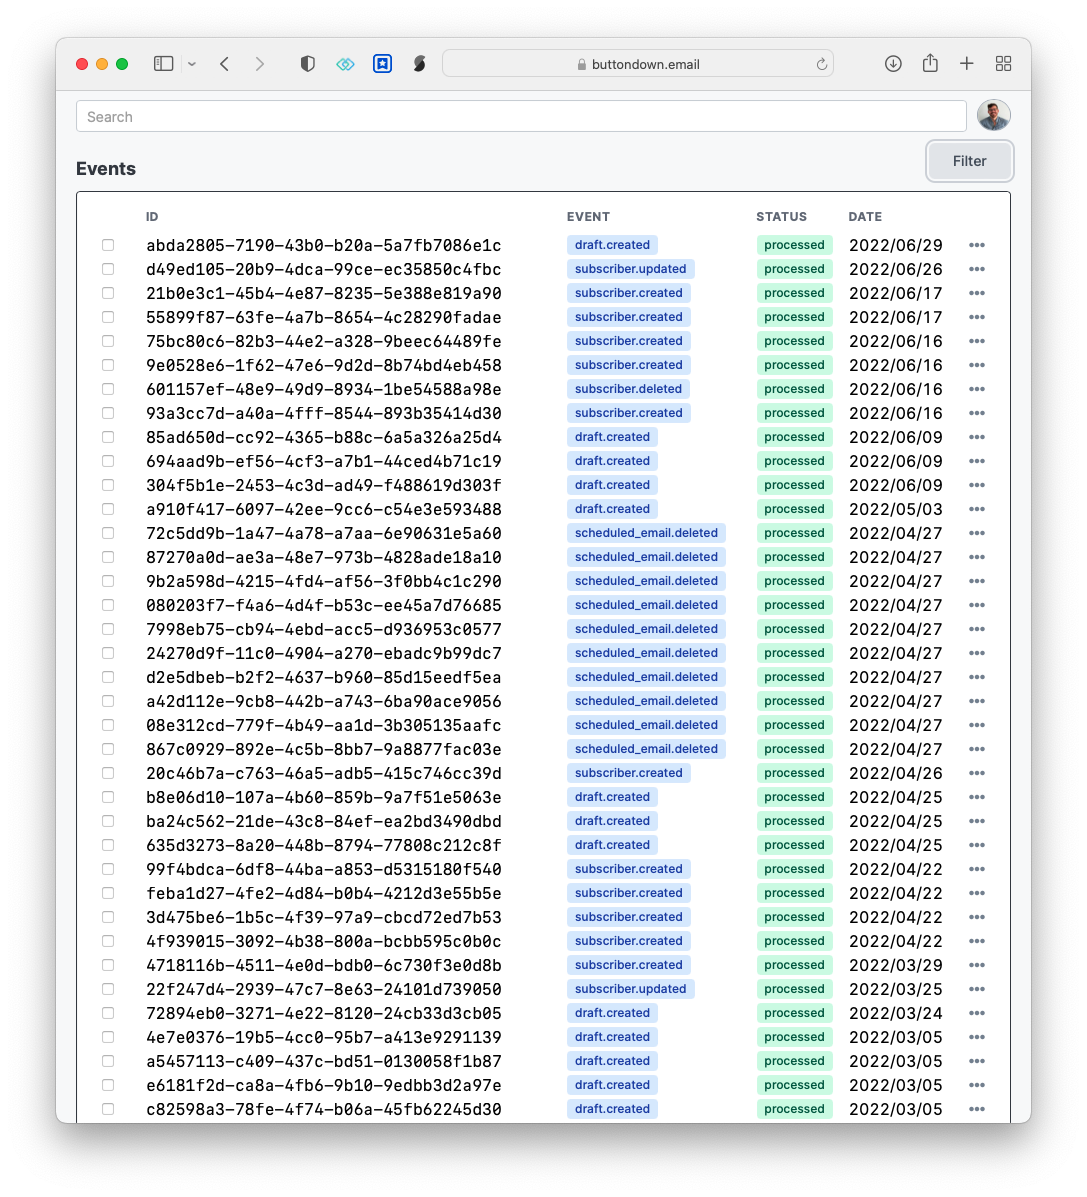Open sidebar options dropdown chevron
This screenshot has height=1197, width=1087.
pyautogui.click(x=192, y=64)
